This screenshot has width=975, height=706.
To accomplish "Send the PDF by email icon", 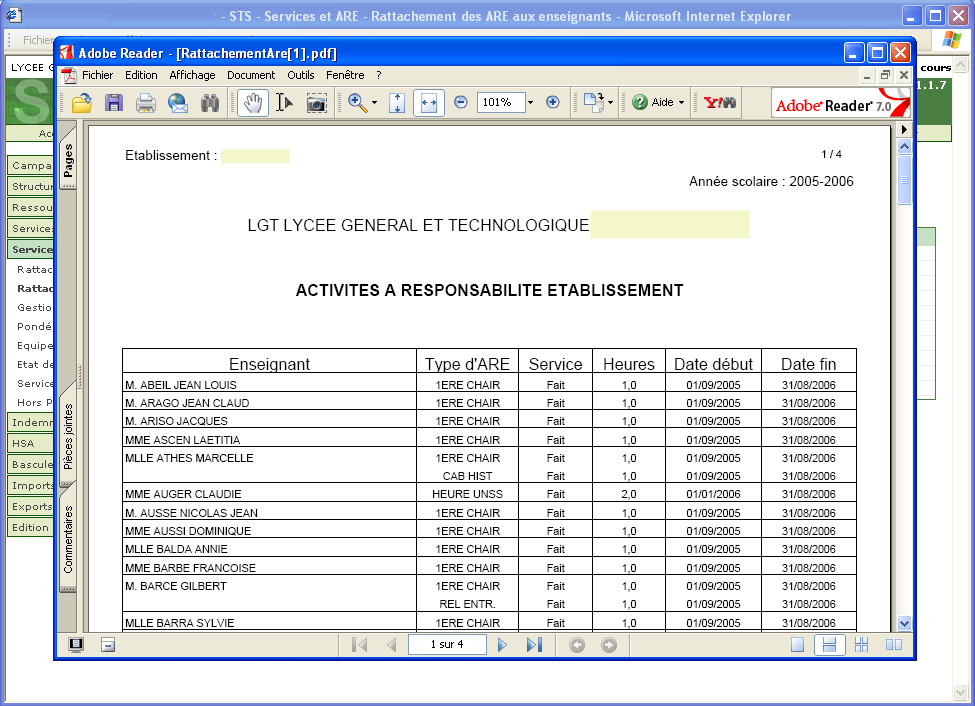I will click(x=178, y=103).
